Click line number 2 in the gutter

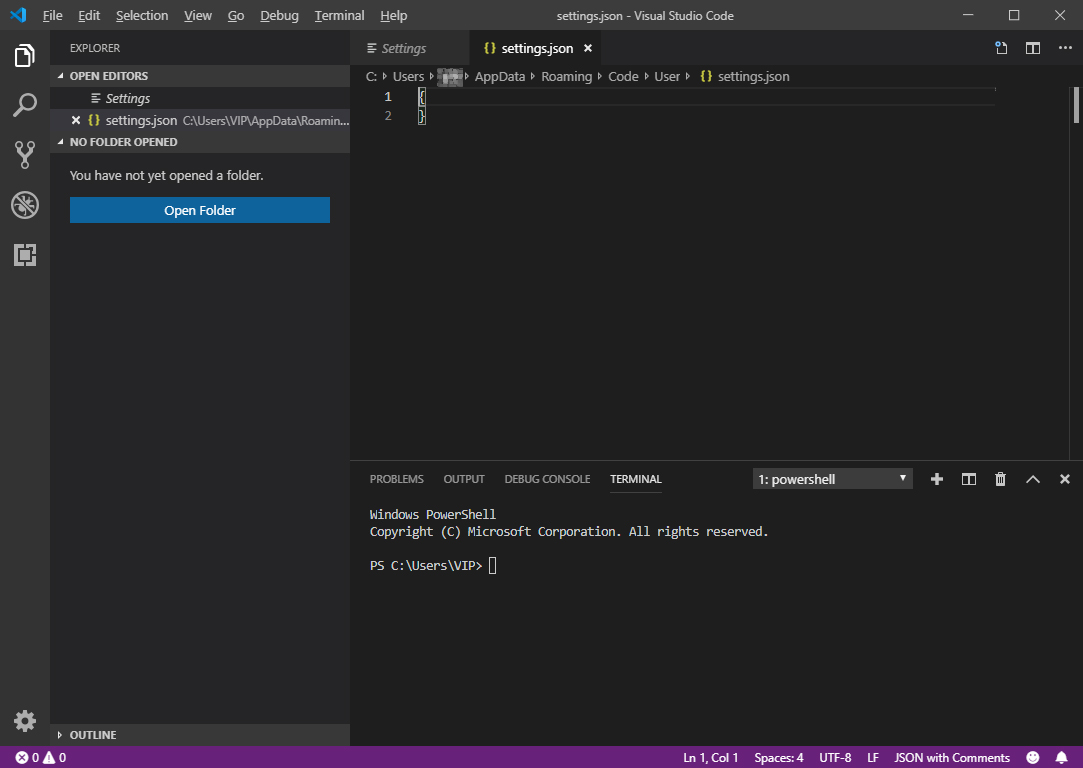tap(387, 115)
